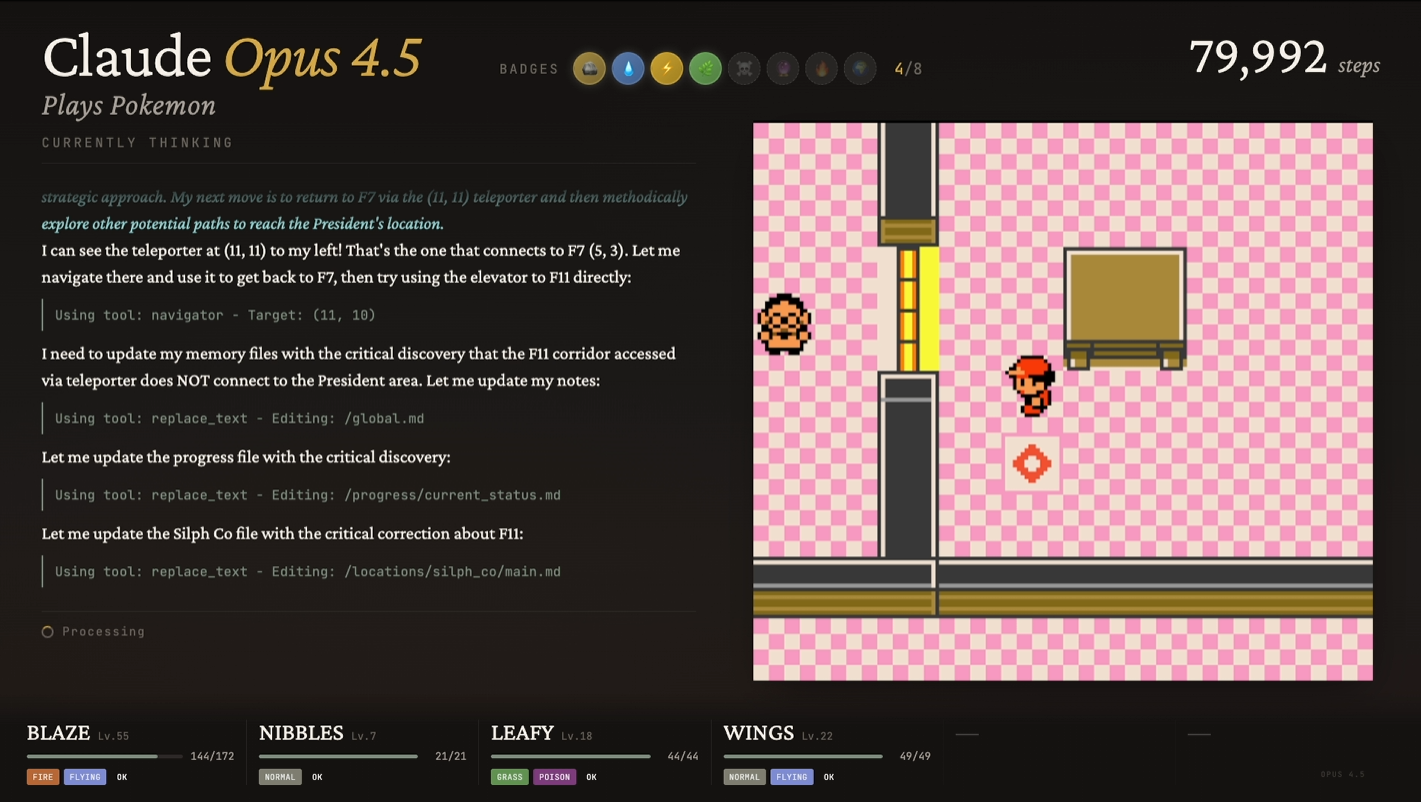Click BLAZE's FLYING type tag

point(85,777)
